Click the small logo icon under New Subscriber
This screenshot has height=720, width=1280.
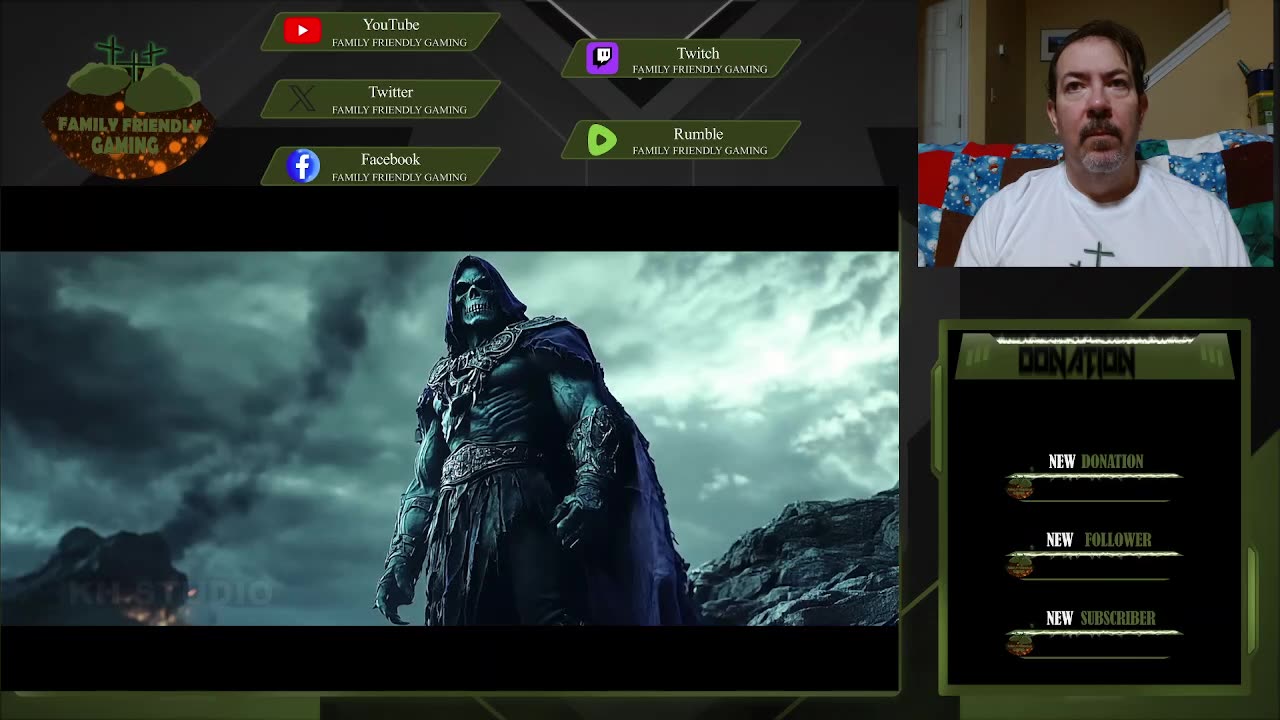(x=1019, y=645)
